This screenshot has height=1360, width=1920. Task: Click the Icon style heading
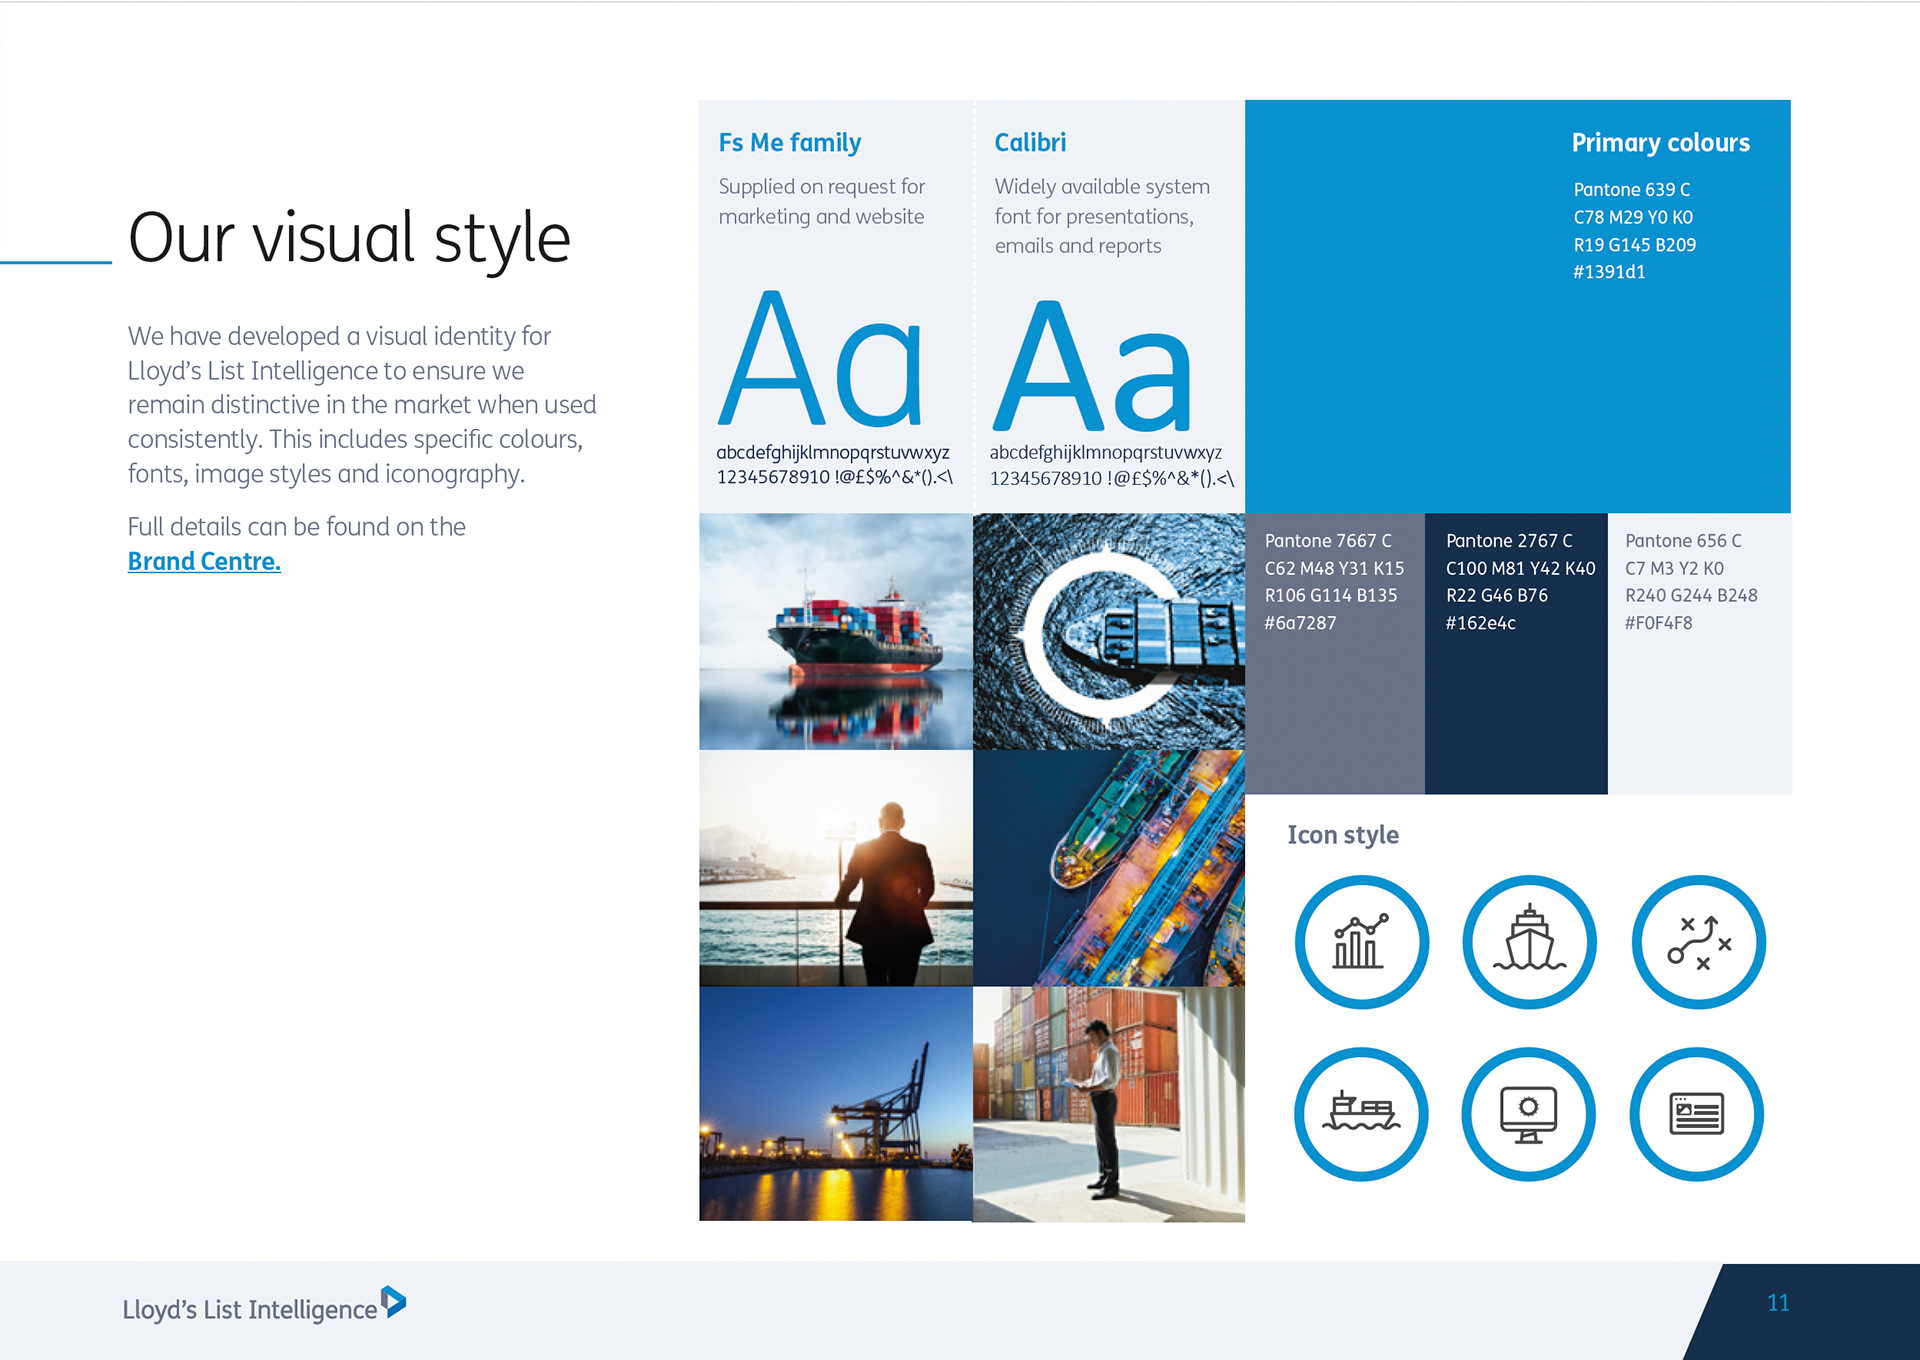pos(1342,835)
